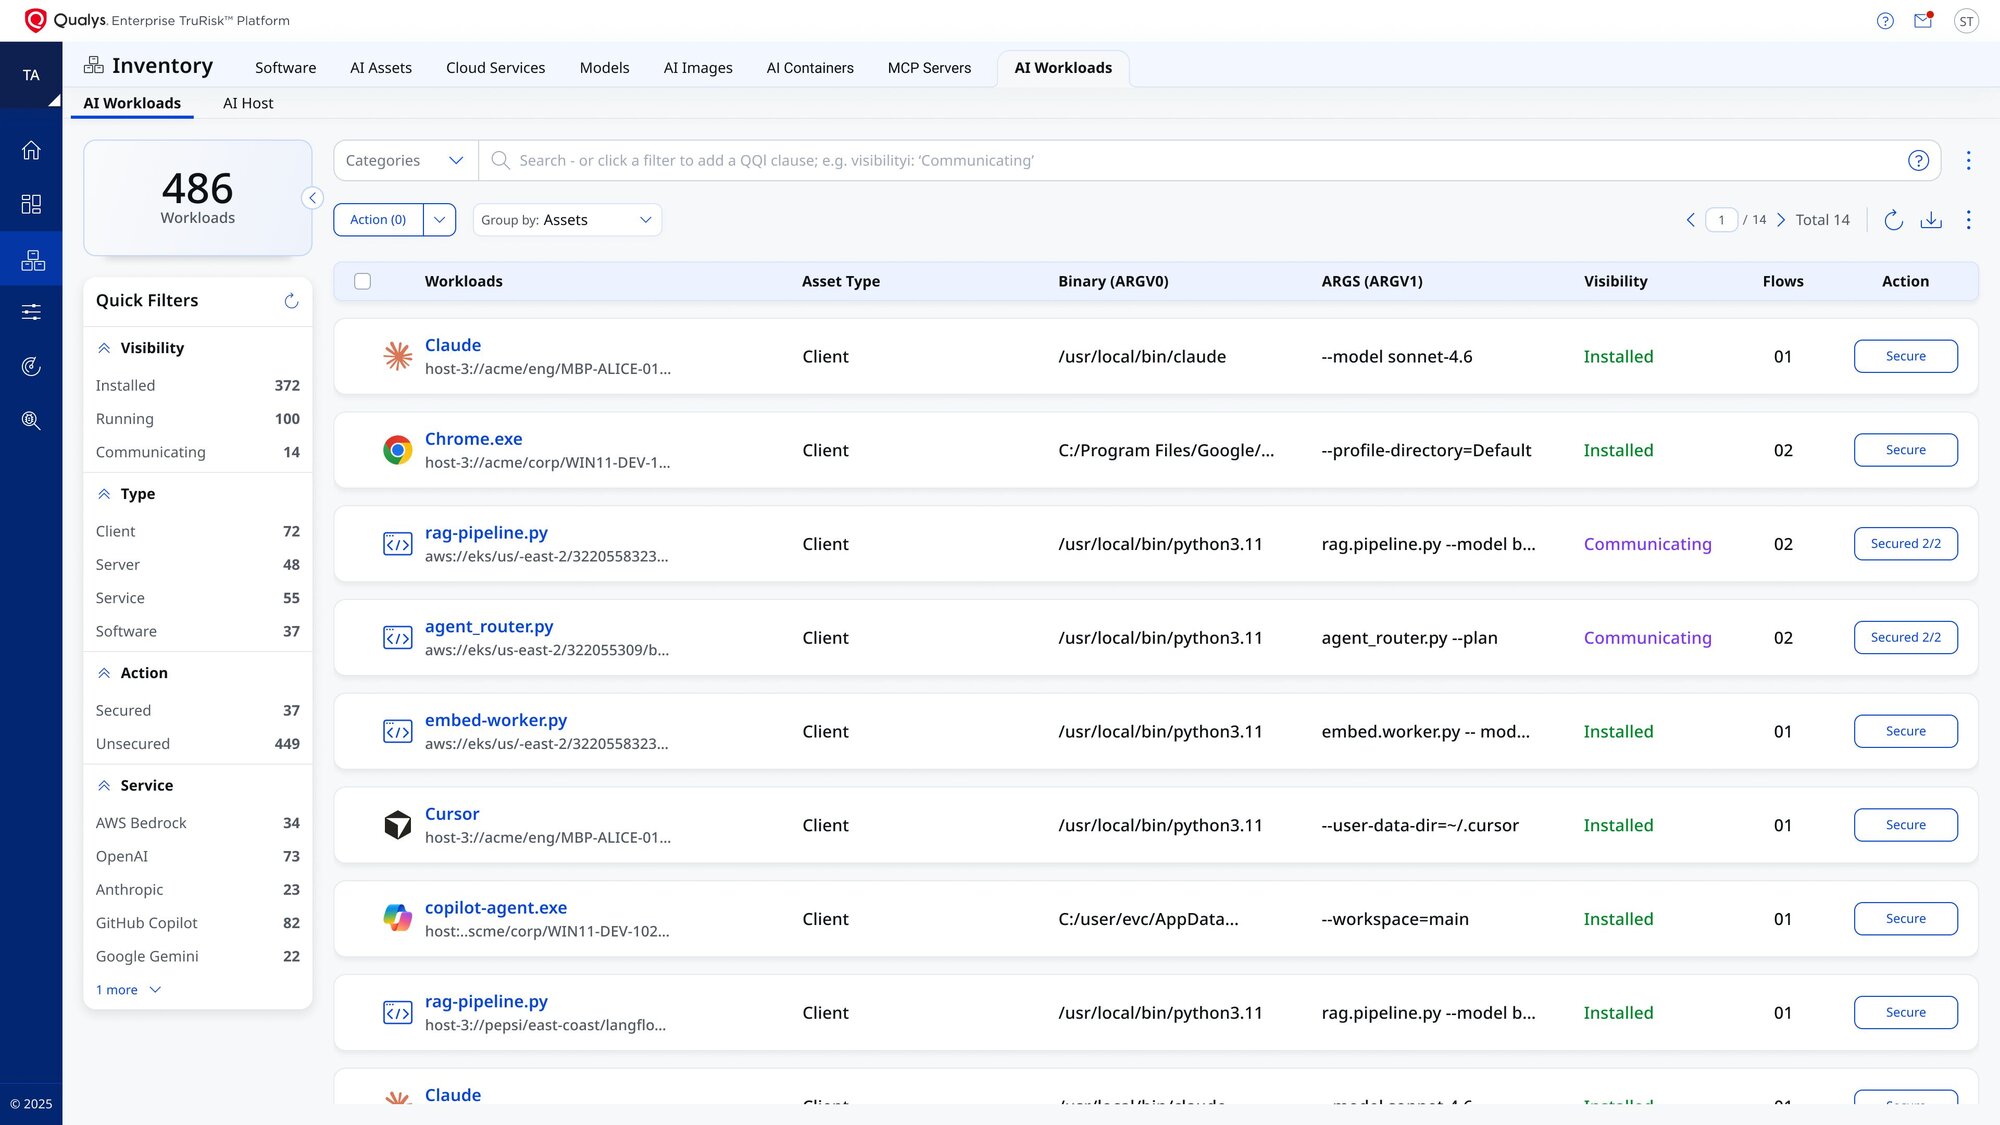
Task: Open the copilot-agent.exe workload link
Action: (x=496, y=908)
